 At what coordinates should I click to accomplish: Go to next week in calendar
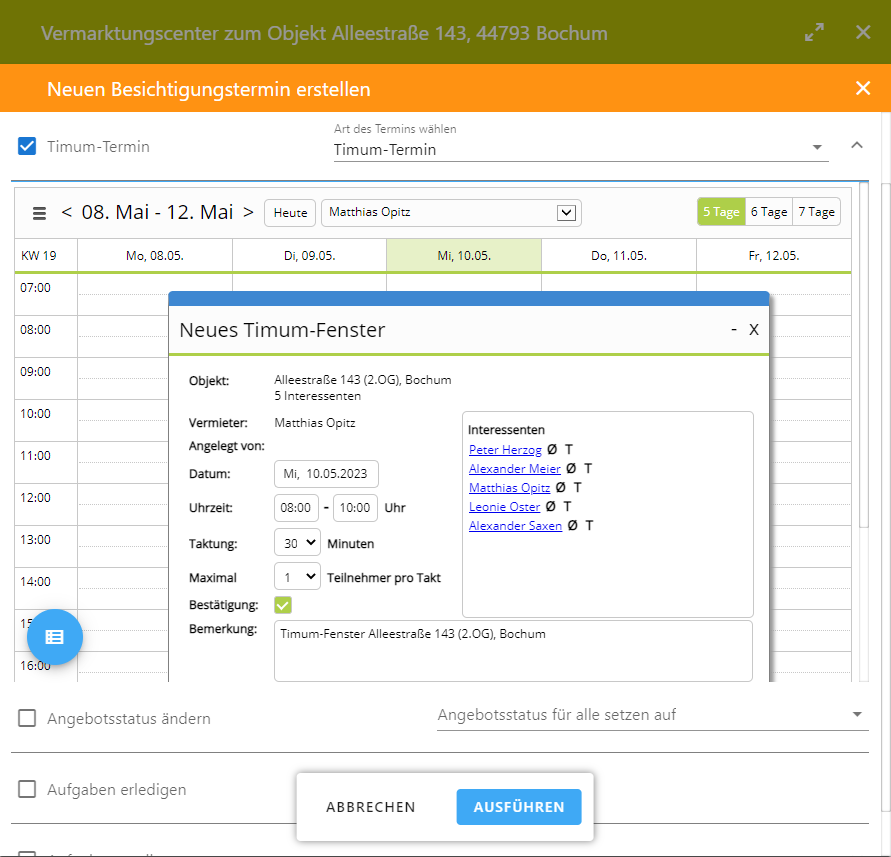[248, 212]
